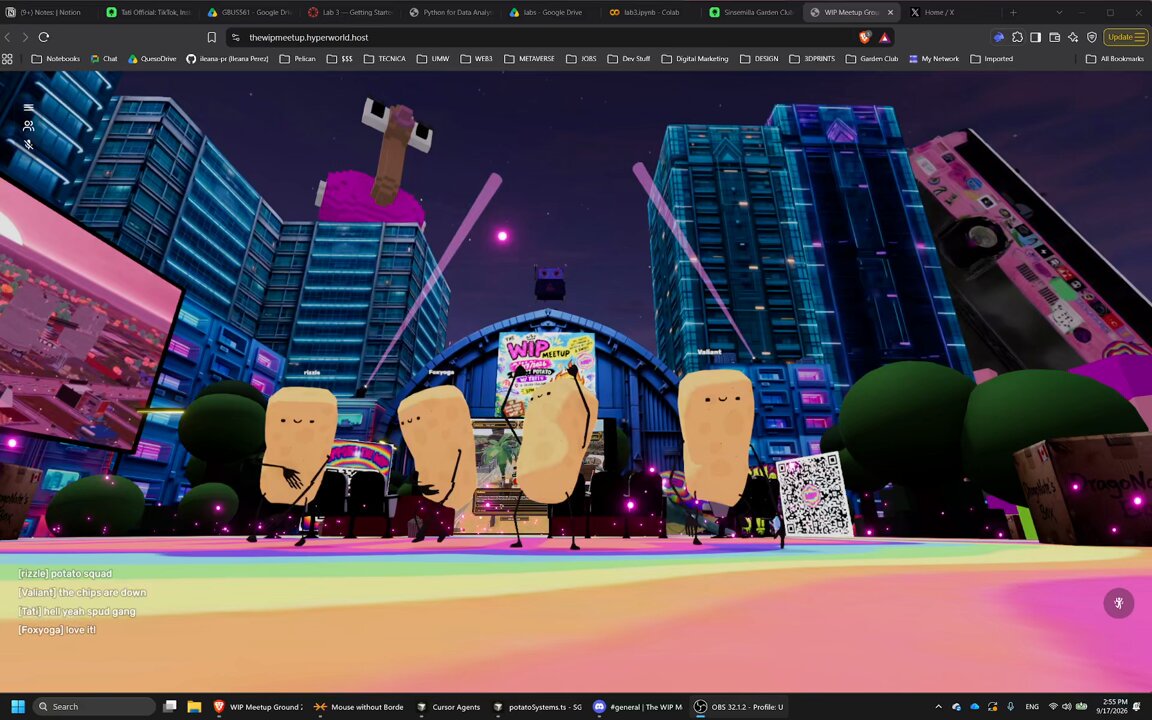Reload the current page
Image resolution: width=1152 pixels, height=720 pixels.
coord(44,37)
